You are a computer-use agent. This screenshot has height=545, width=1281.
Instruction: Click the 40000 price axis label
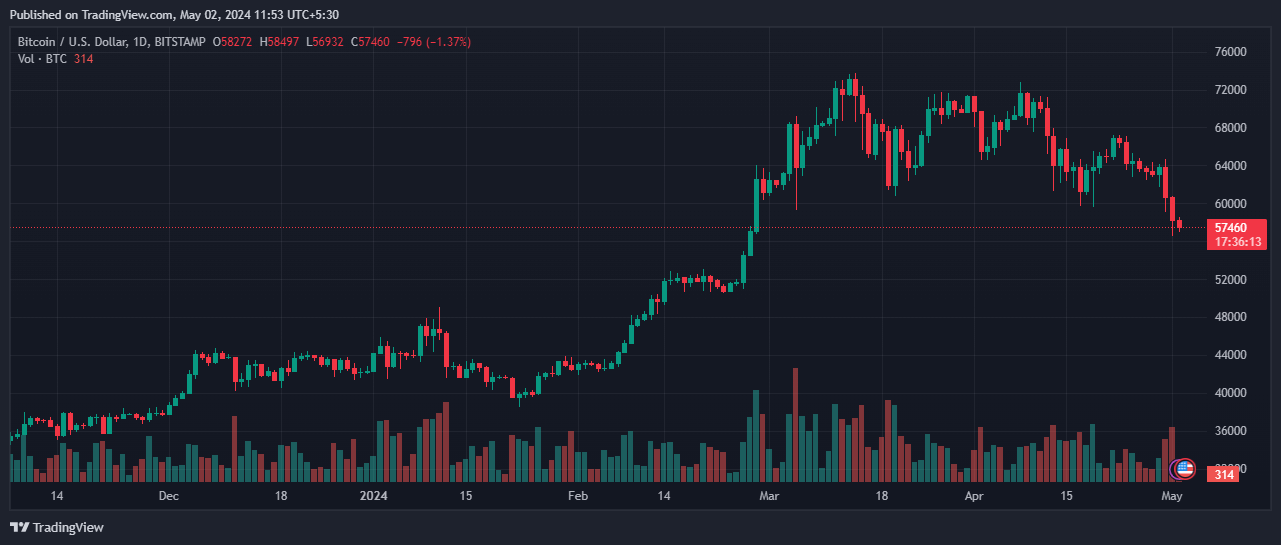tap(1229, 393)
